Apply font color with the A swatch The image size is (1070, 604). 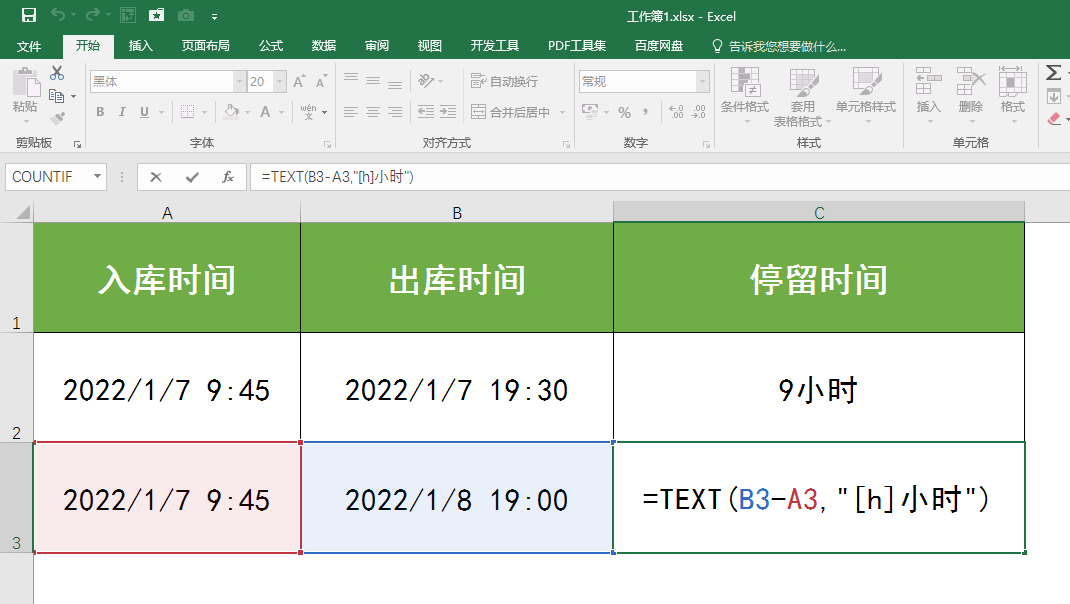pos(265,112)
